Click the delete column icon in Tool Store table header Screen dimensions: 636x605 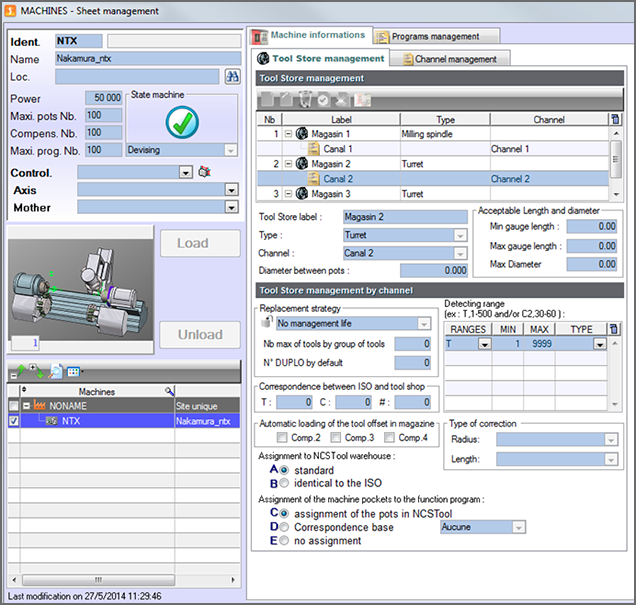[x=615, y=119]
